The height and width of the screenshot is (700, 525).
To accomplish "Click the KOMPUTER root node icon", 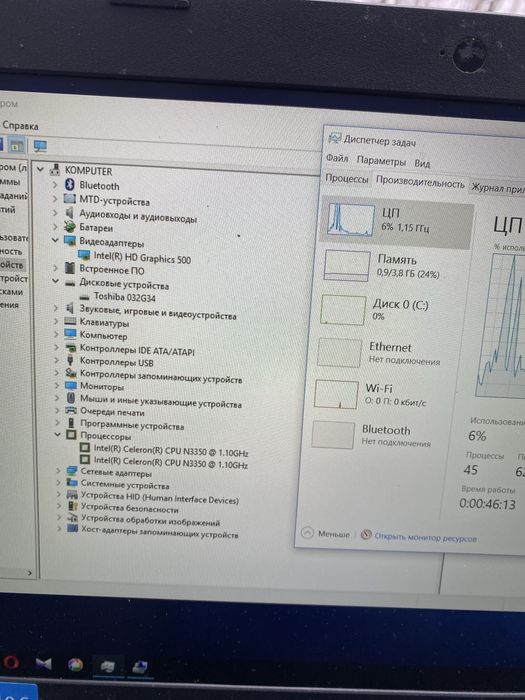I will point(55,170).
